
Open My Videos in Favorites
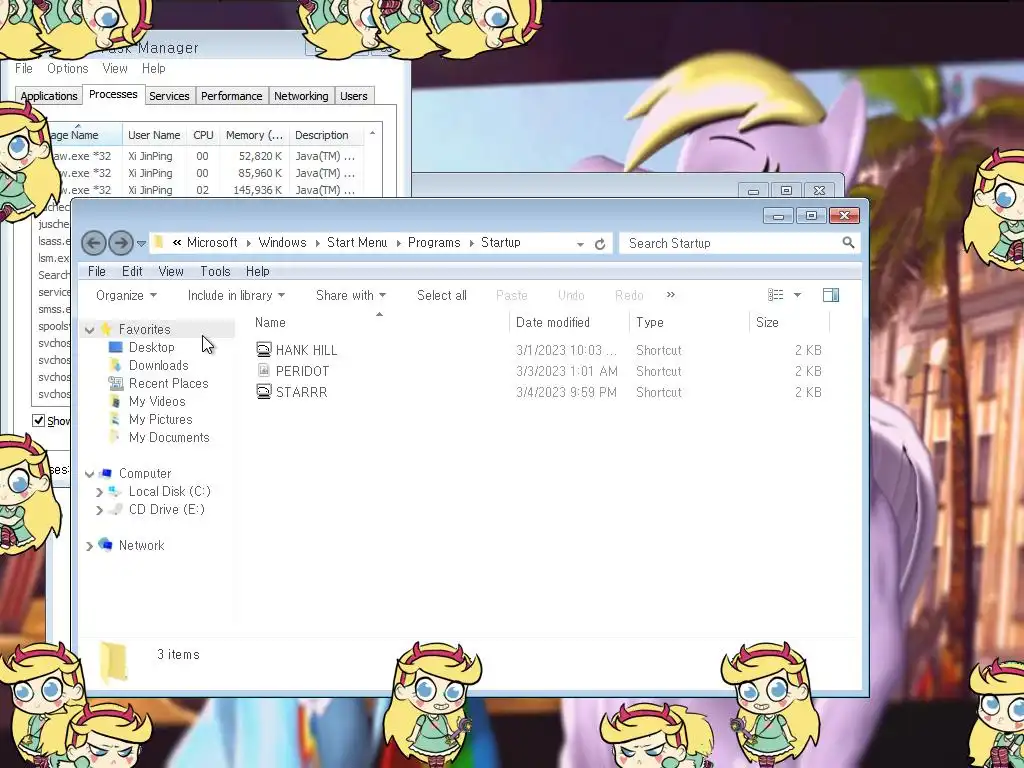coord(157,401)
